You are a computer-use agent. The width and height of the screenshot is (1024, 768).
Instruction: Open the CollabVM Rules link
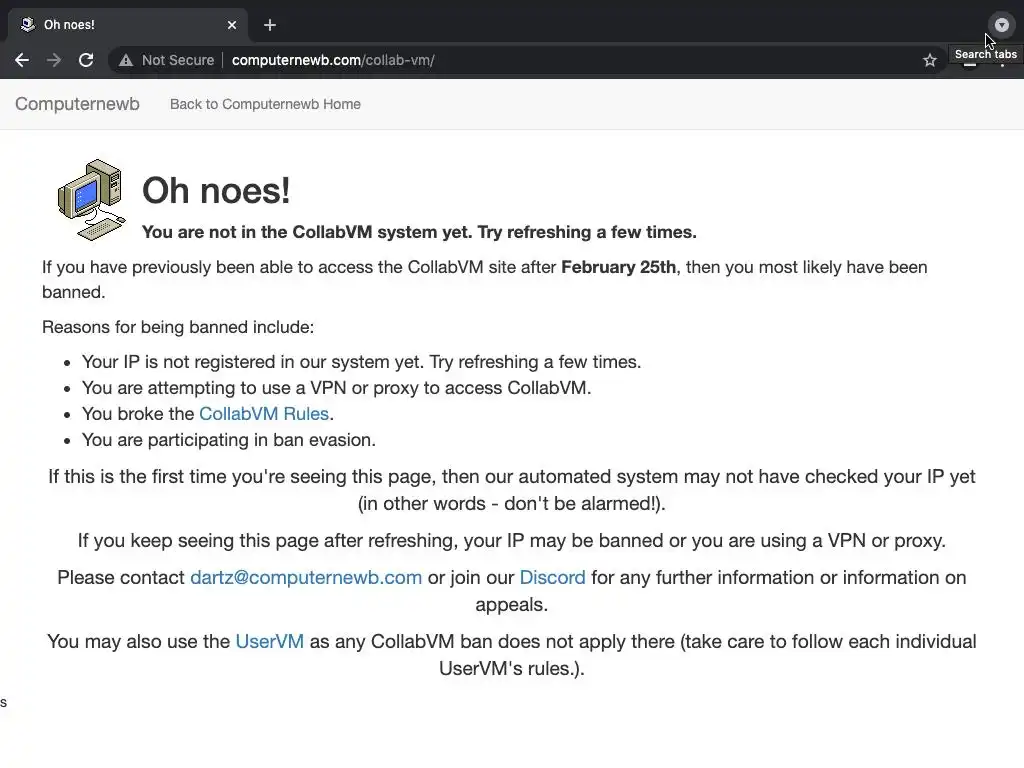point(264,414)
